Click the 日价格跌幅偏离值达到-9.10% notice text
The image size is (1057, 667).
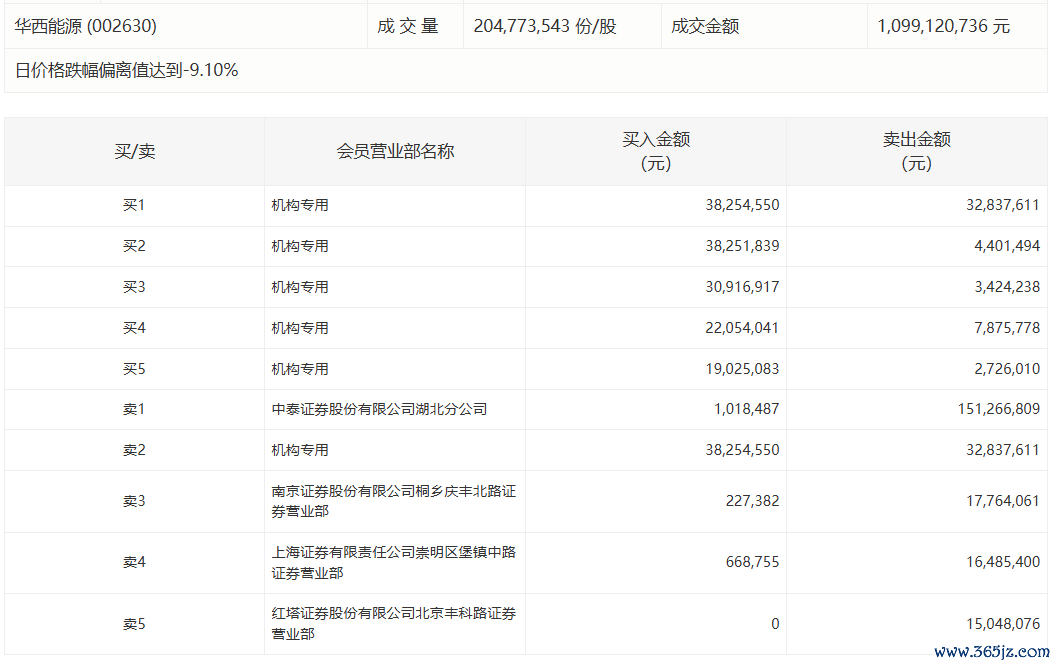[127, 70]
